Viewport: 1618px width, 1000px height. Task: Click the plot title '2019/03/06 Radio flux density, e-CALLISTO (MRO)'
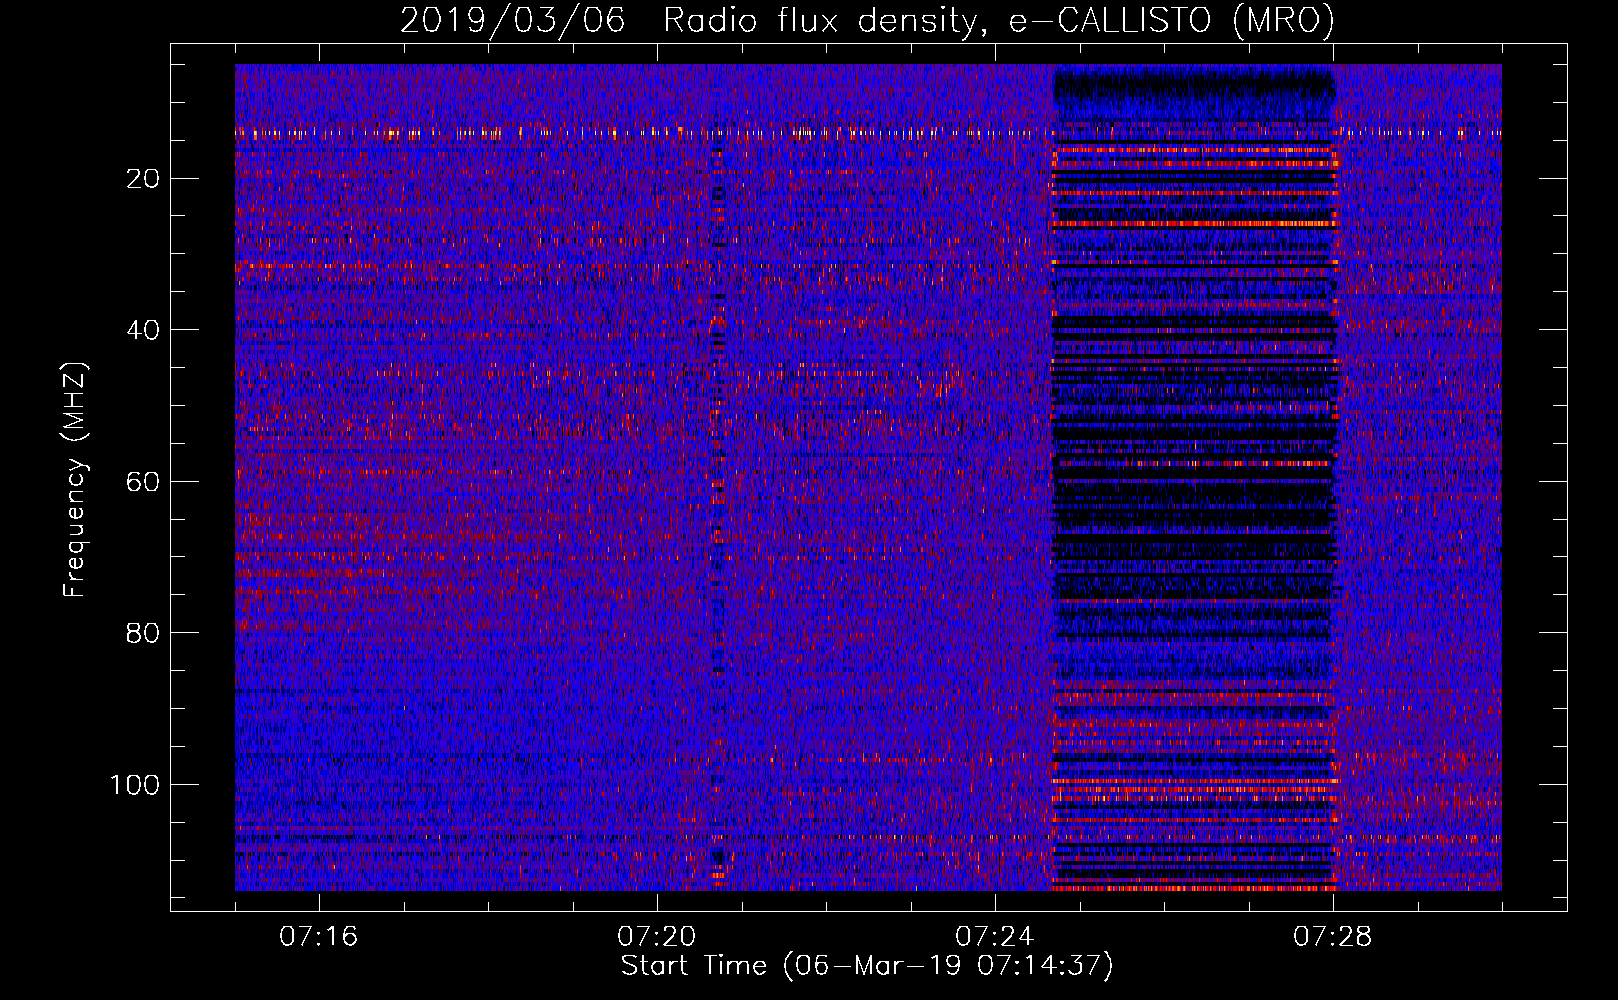click(867, 20)
